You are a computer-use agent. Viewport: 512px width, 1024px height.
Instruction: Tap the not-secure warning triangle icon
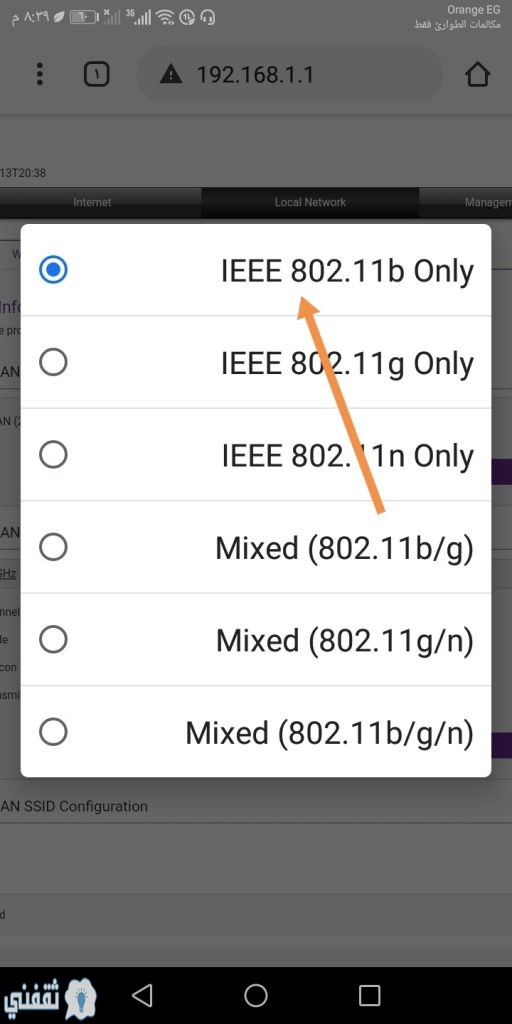[171, 74]
